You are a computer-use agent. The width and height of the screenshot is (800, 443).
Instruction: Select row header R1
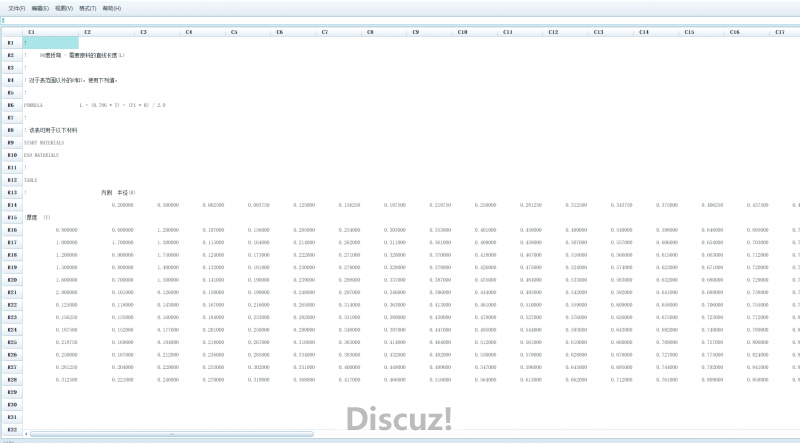(11, 43)
